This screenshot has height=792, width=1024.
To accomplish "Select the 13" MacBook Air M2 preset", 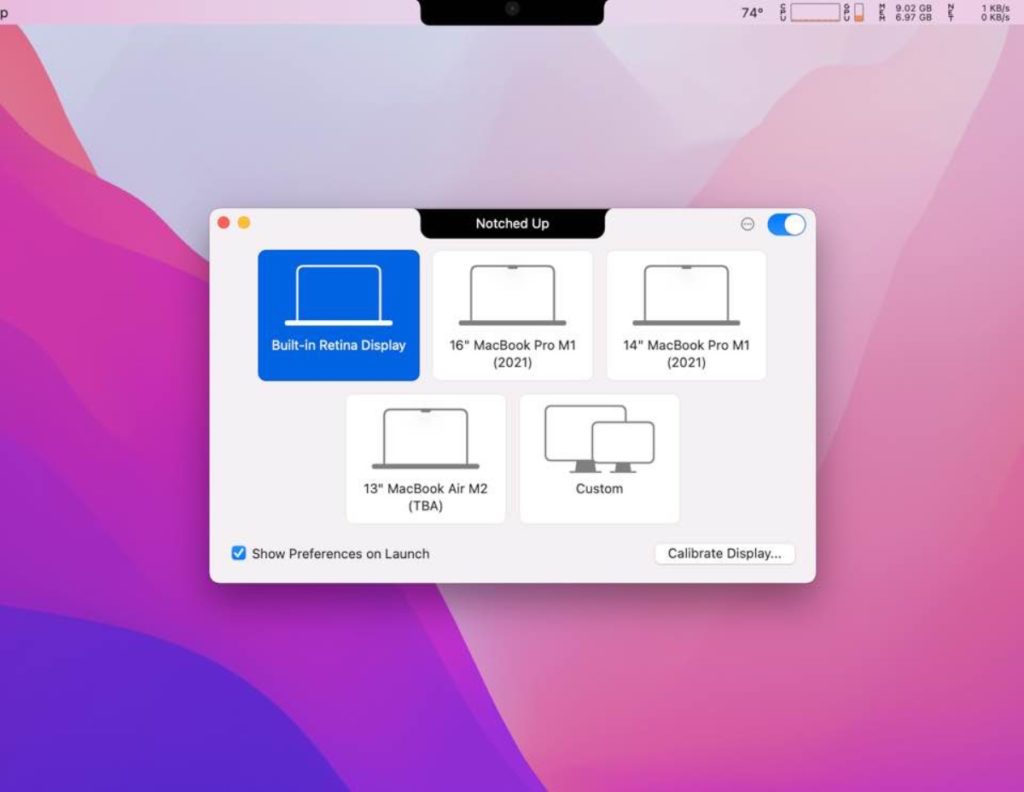I will point(425,458).
